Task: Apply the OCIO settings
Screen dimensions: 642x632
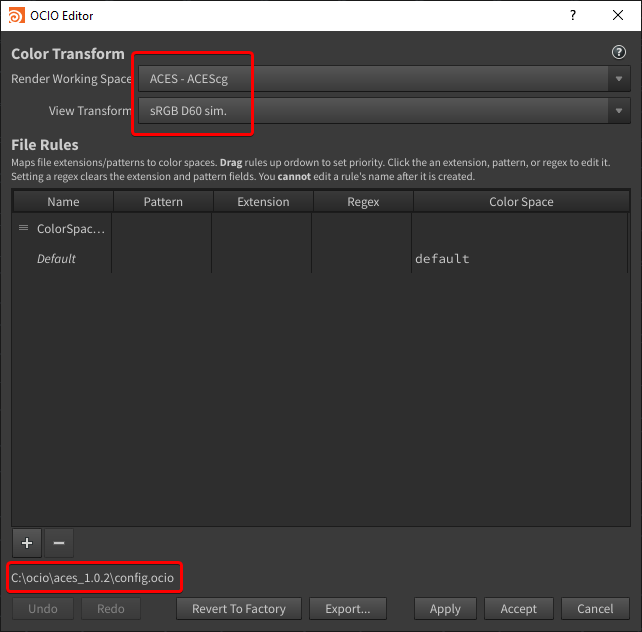Action: 445,609
